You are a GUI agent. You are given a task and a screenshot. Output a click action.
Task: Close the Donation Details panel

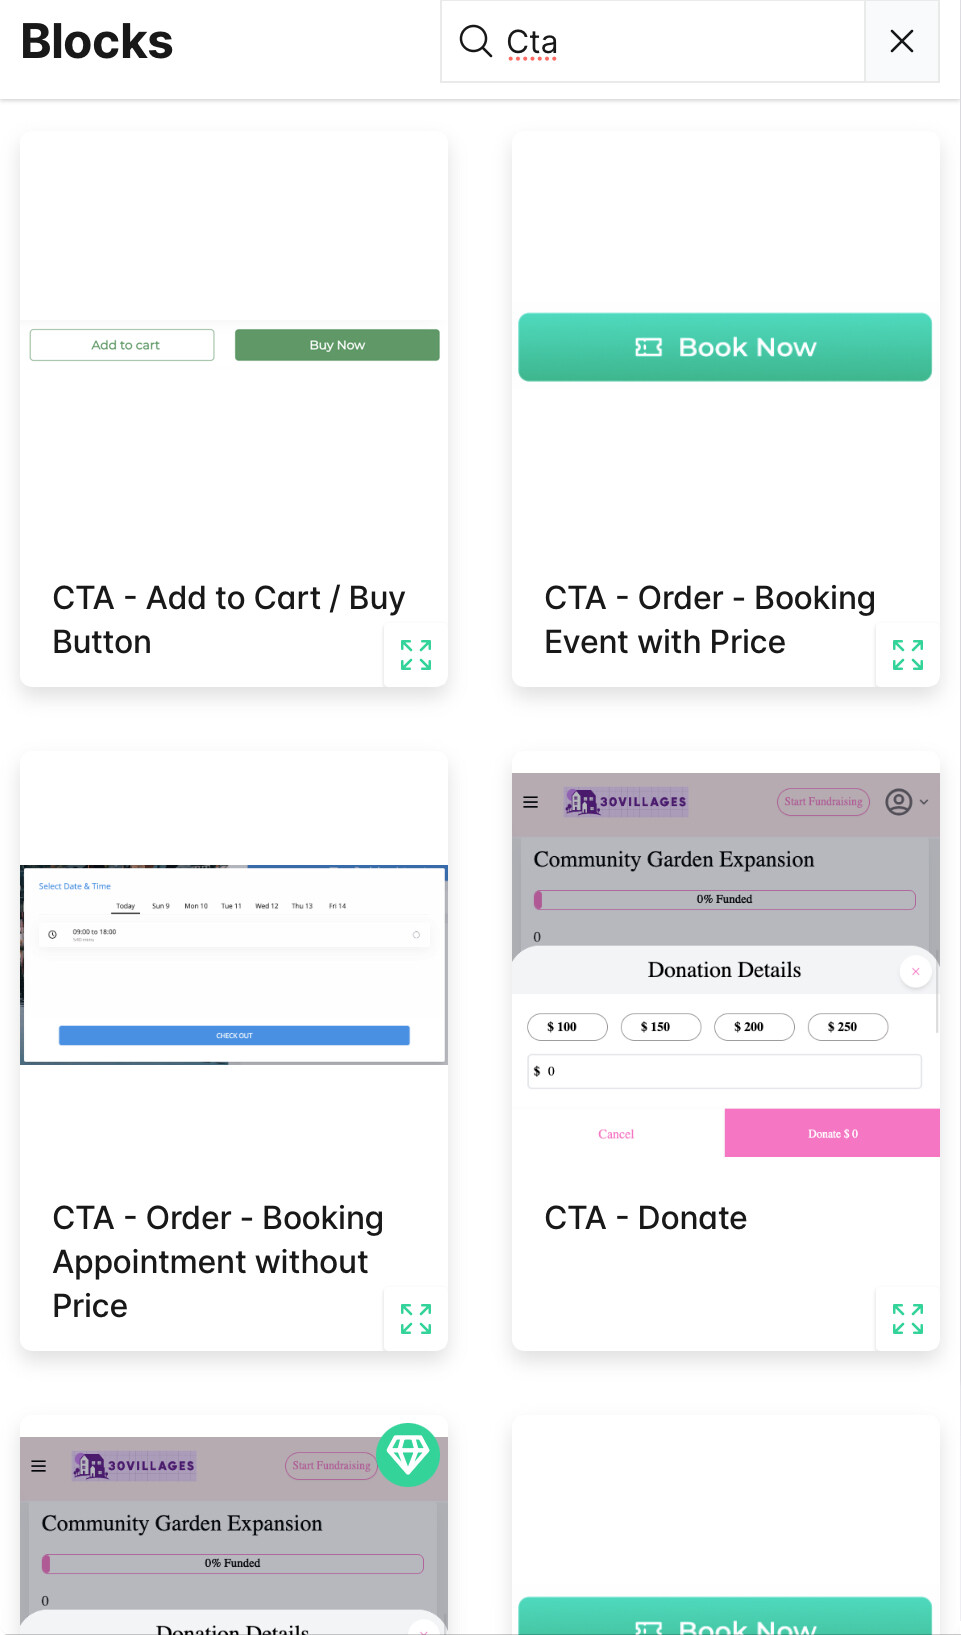(x=915, y=971)
